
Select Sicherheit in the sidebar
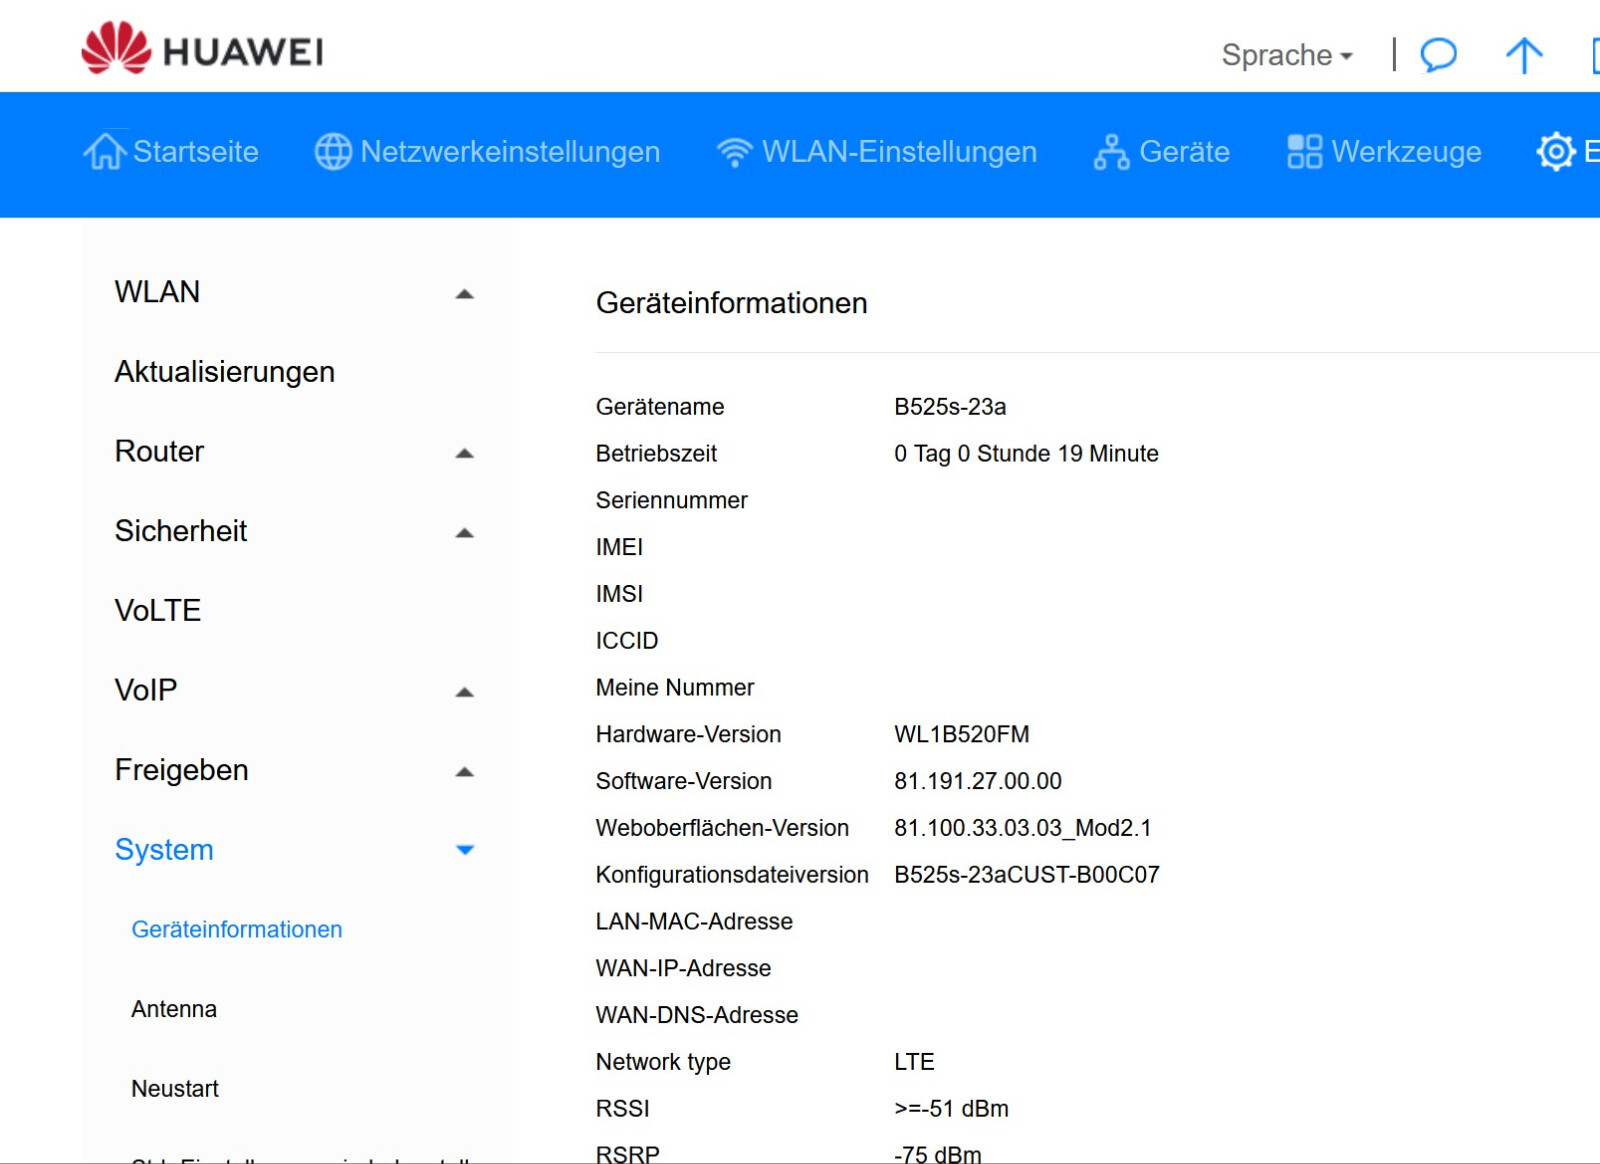(x=180, y=531)
